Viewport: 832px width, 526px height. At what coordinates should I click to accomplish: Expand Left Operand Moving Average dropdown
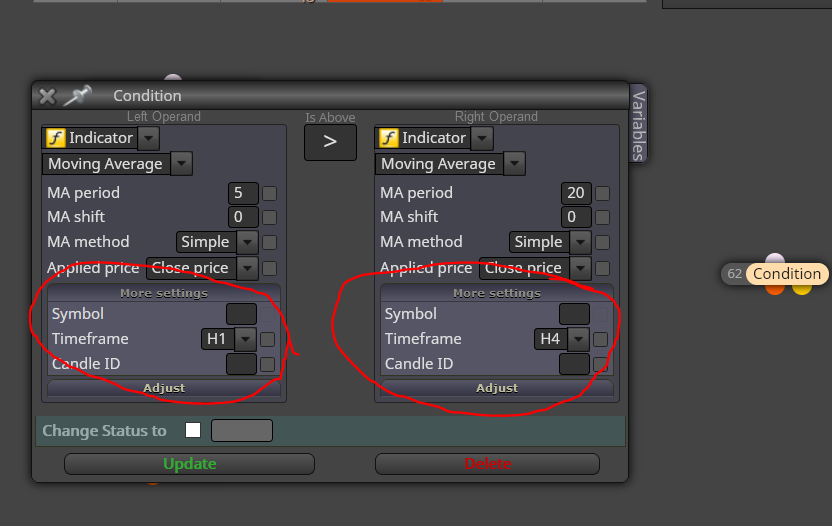click(x=181, y=163)
